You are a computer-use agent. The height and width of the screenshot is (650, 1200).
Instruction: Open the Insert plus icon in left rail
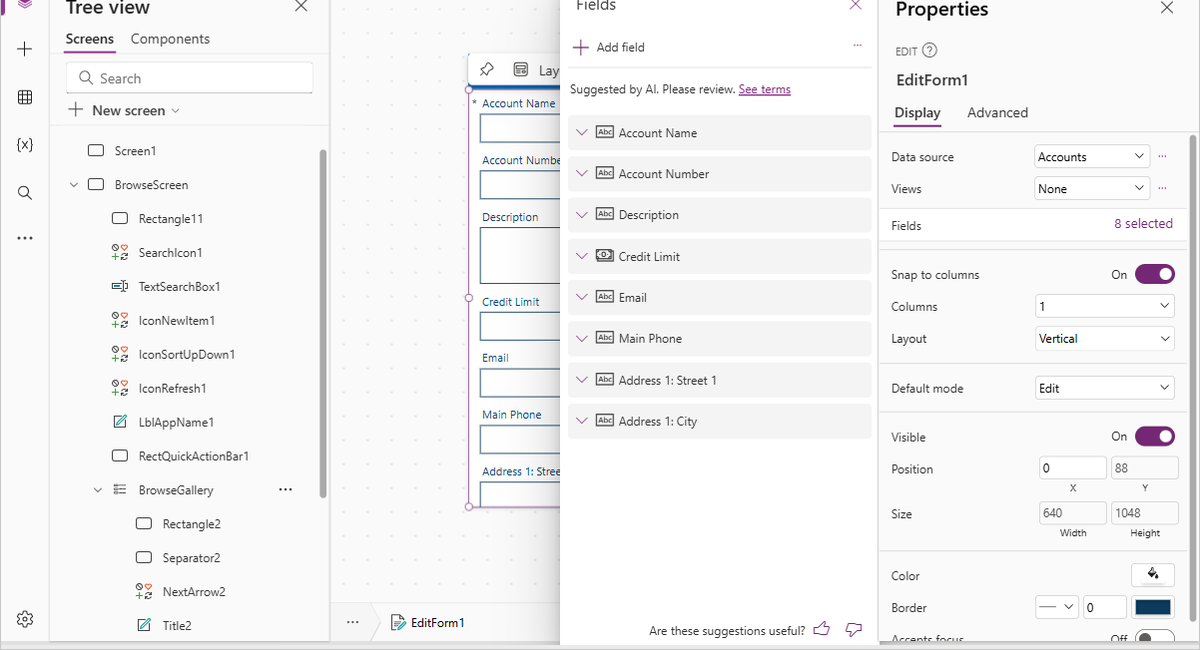pyautogui.click(x=25, y=49)
